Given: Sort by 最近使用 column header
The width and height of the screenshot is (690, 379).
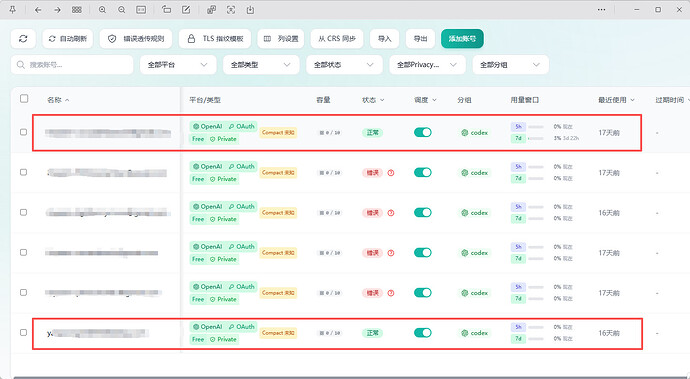Looking at the screenshot, I should [x=616, y=100].
